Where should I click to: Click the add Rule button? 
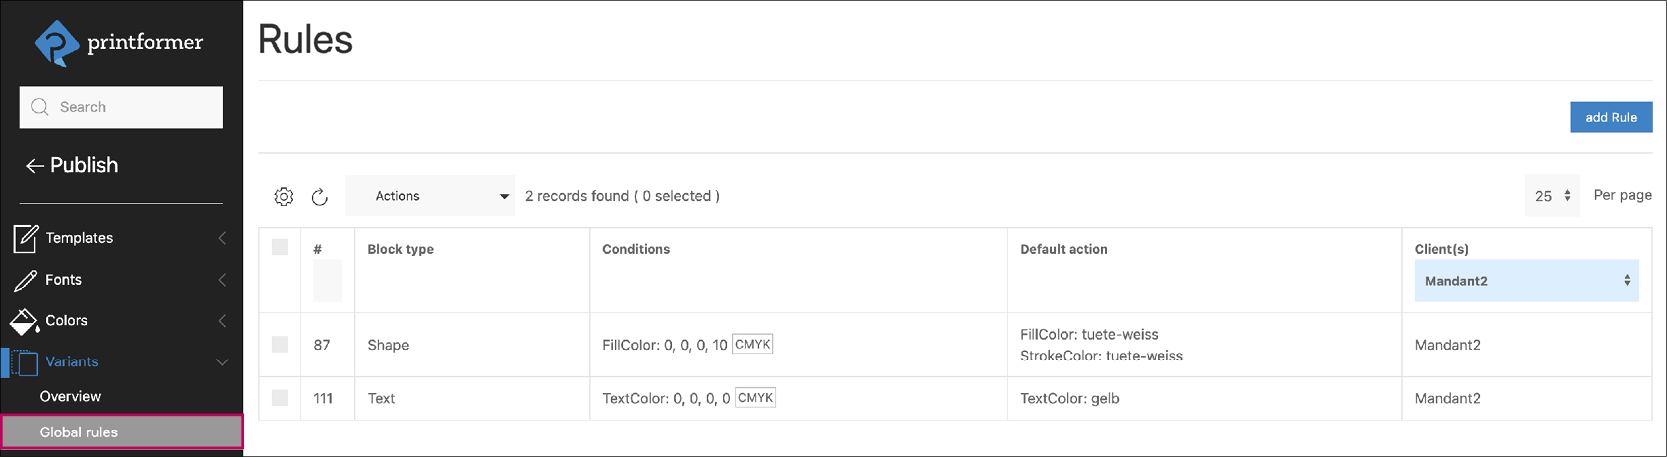point(1610,117)
